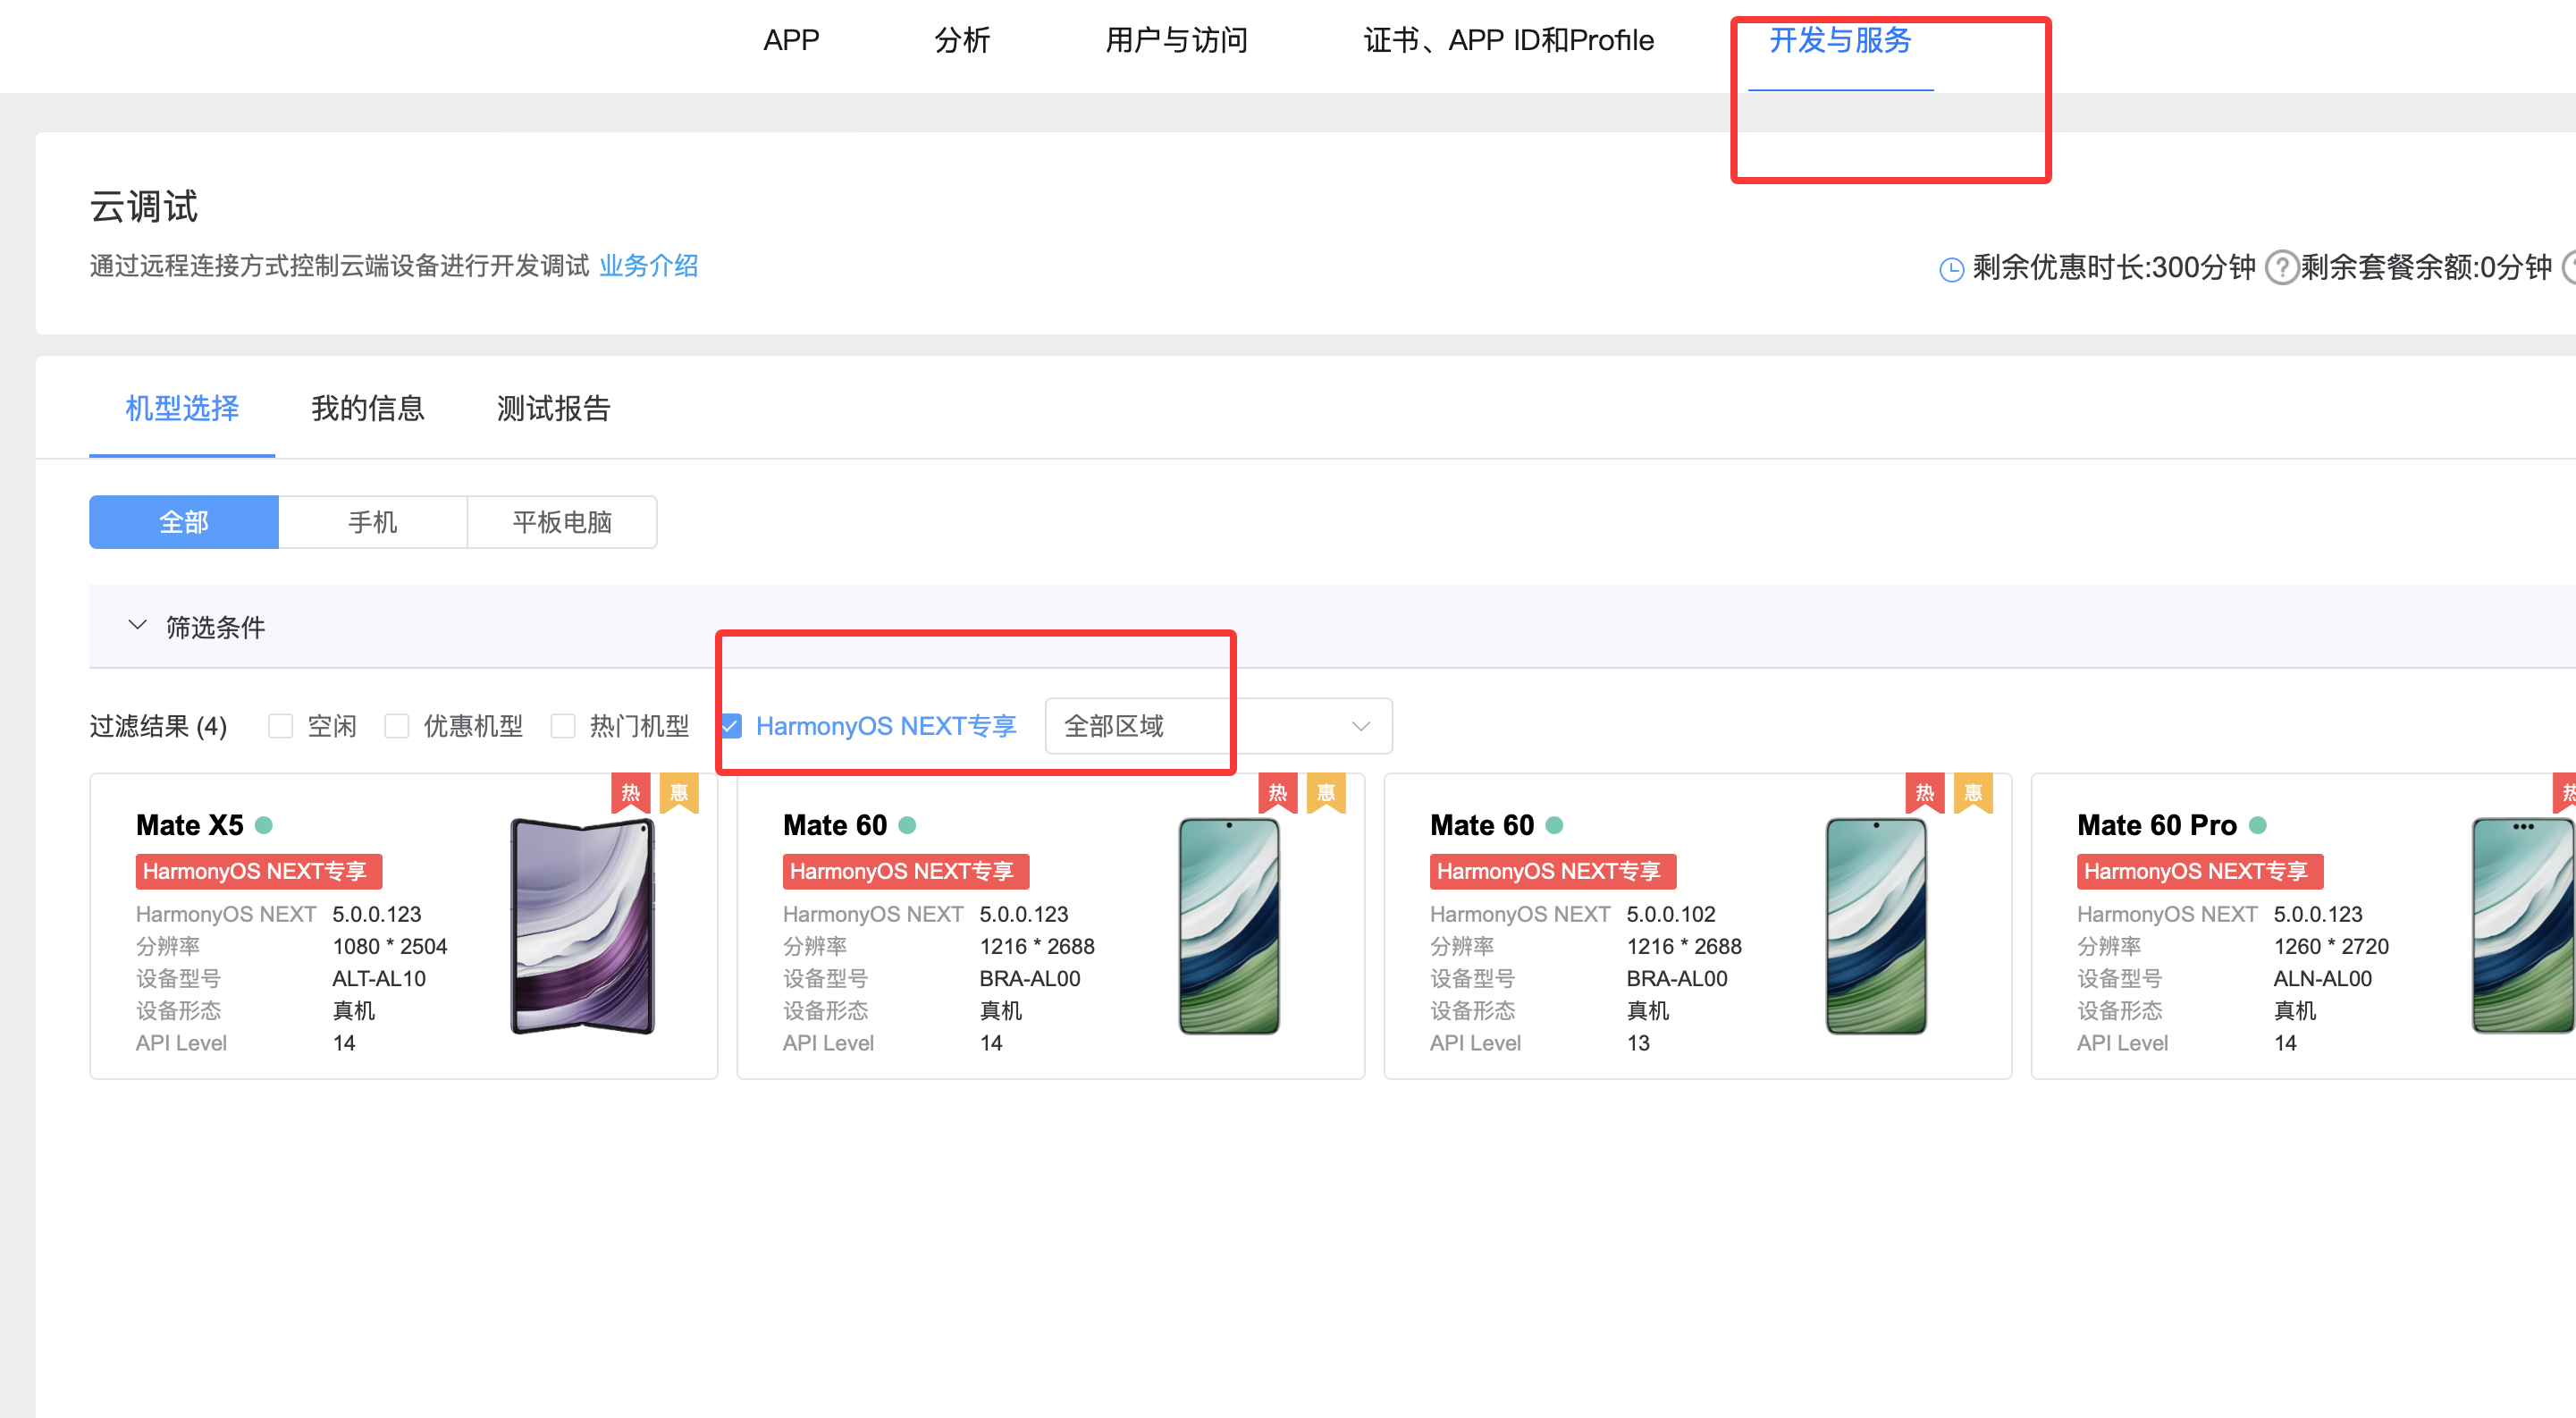The image size is (2576, 1418).
Task: Click the 云调试 page heading
Action: click(144, 207)
